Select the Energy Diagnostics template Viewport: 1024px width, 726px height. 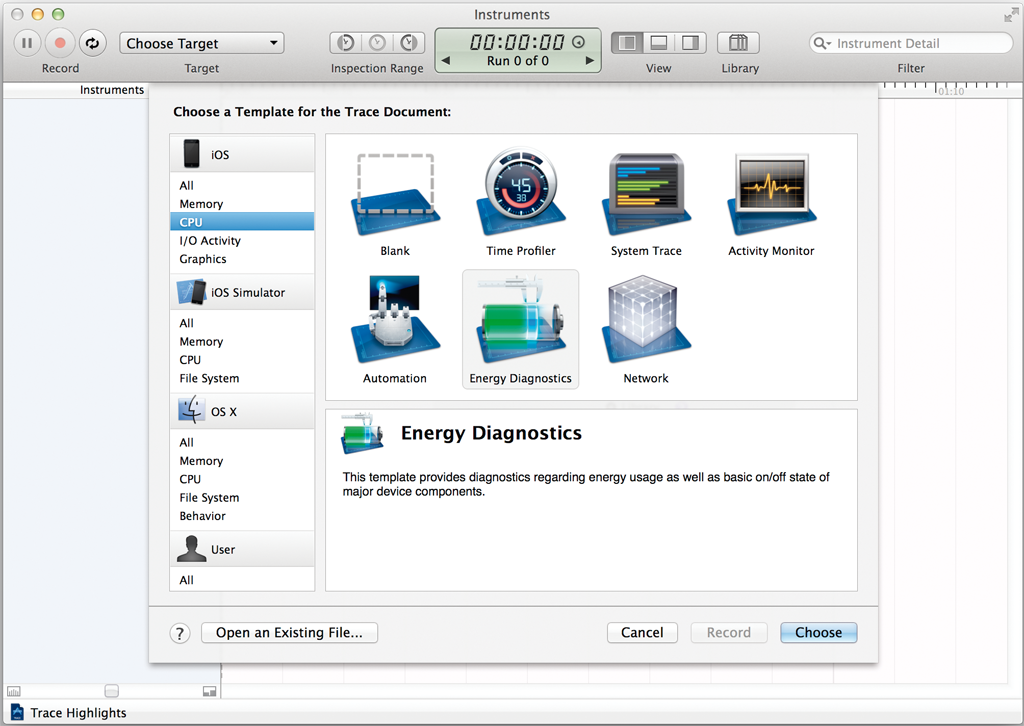(520, 330)
